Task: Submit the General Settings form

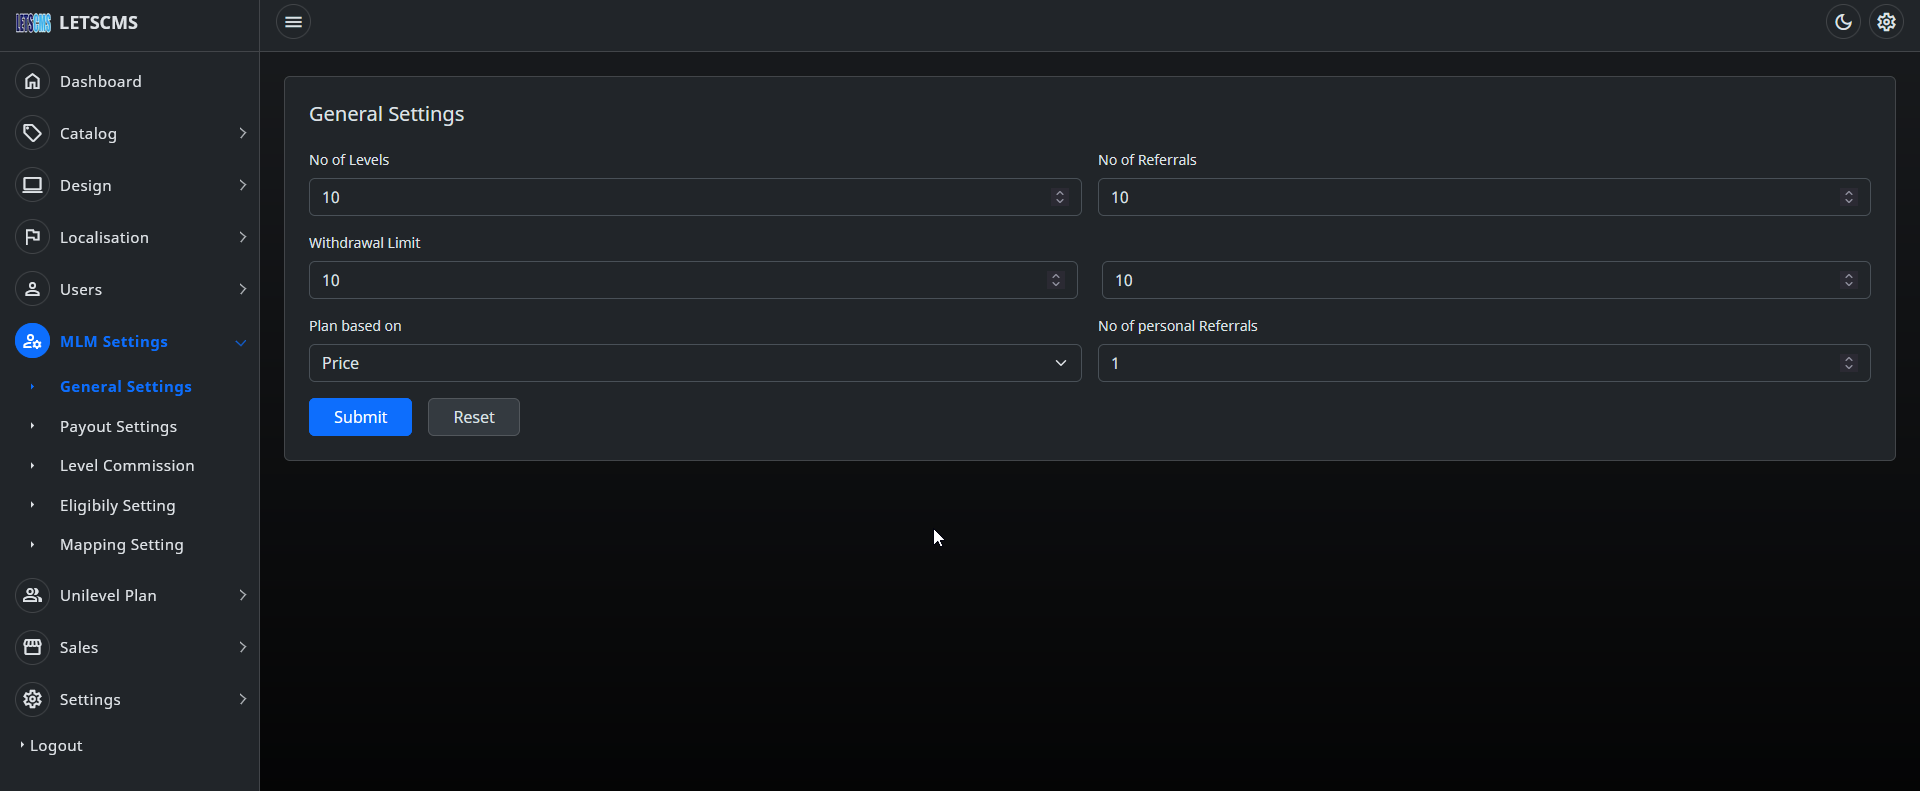Action: [360, 417]
